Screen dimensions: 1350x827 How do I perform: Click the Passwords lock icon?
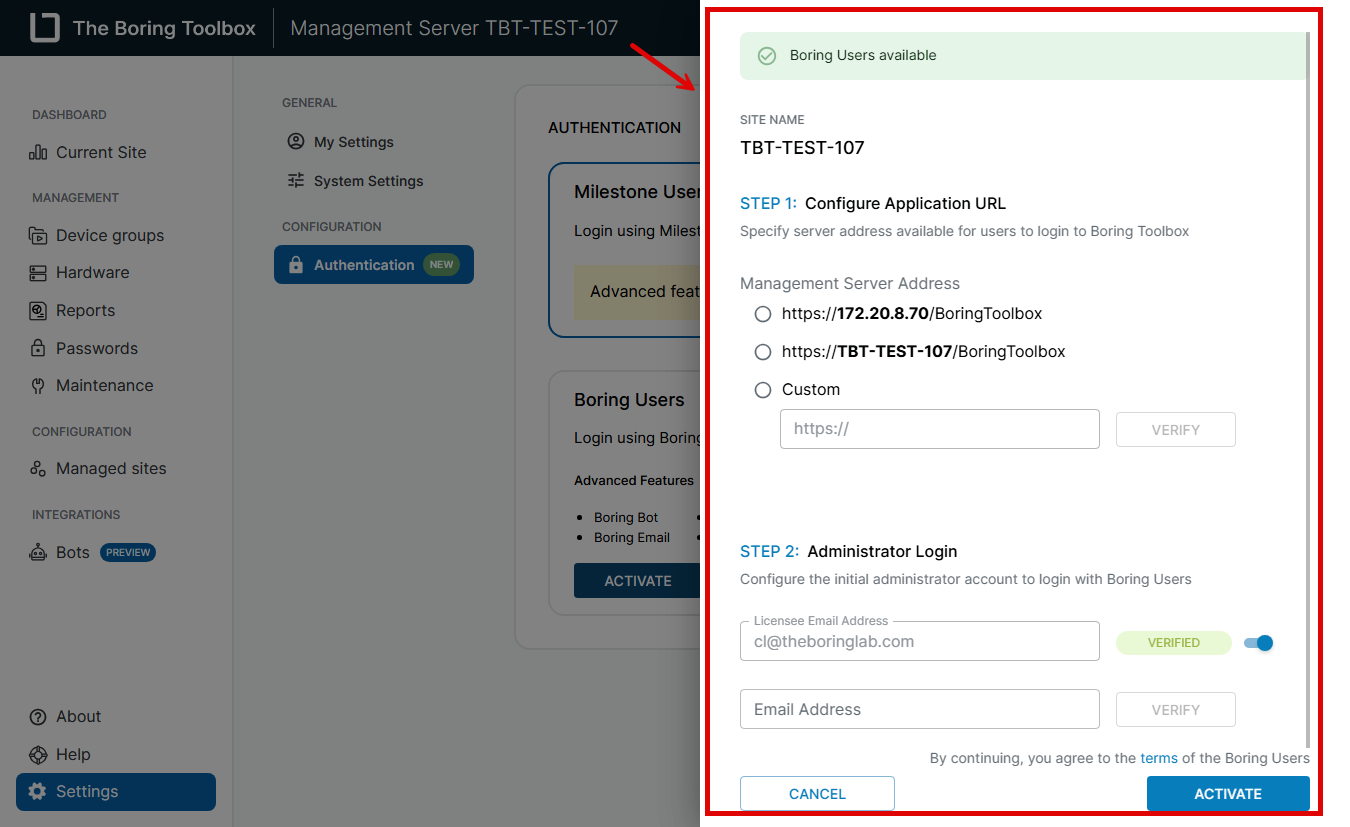point(38,349)
